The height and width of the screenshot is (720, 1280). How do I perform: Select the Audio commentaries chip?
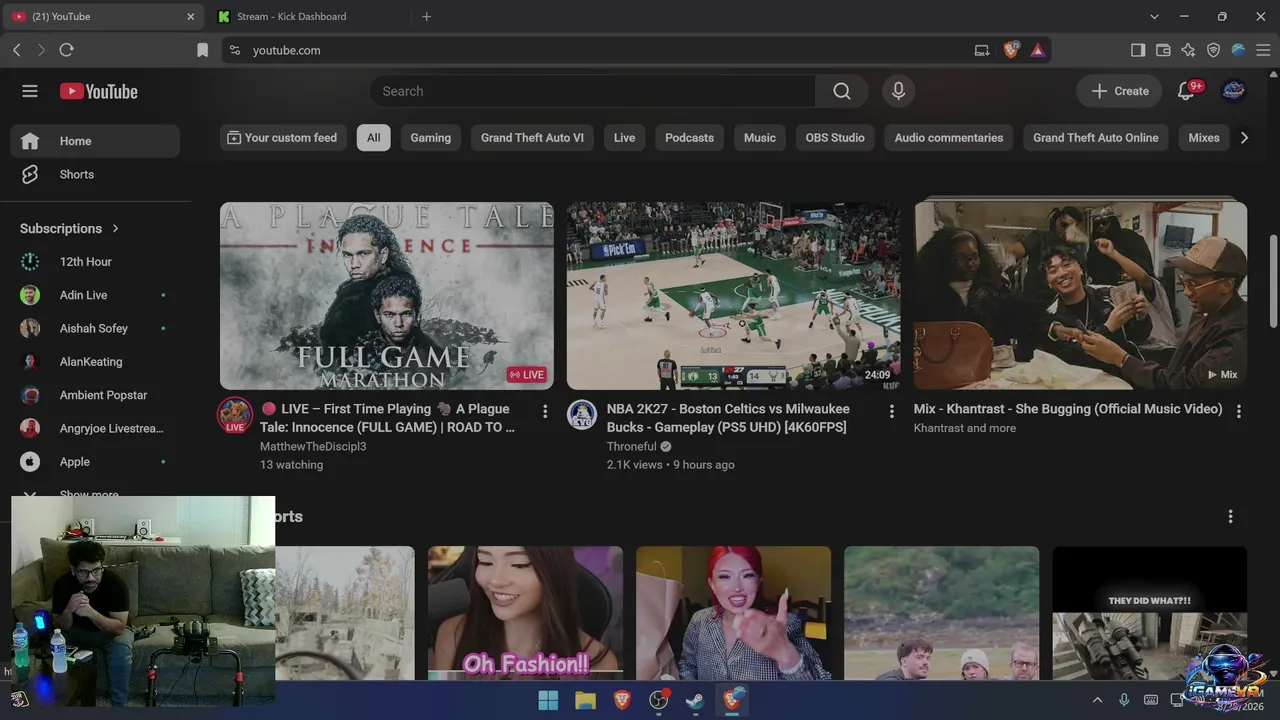point(949,138)
